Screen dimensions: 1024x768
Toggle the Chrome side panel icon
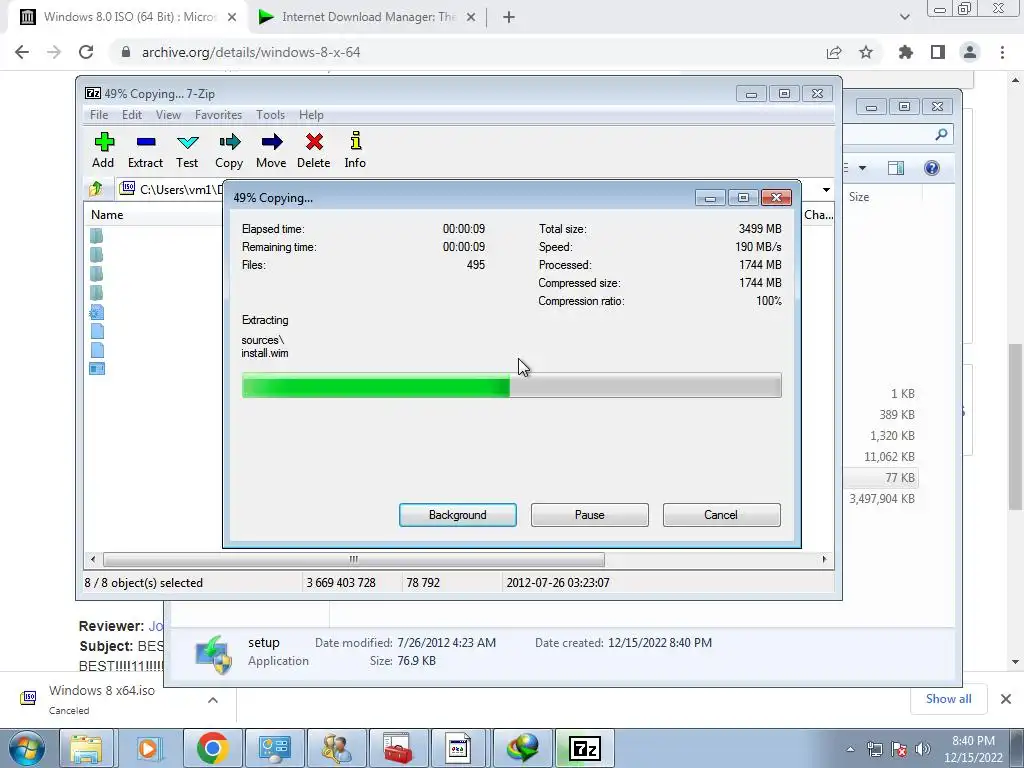[x=938, y=52]
